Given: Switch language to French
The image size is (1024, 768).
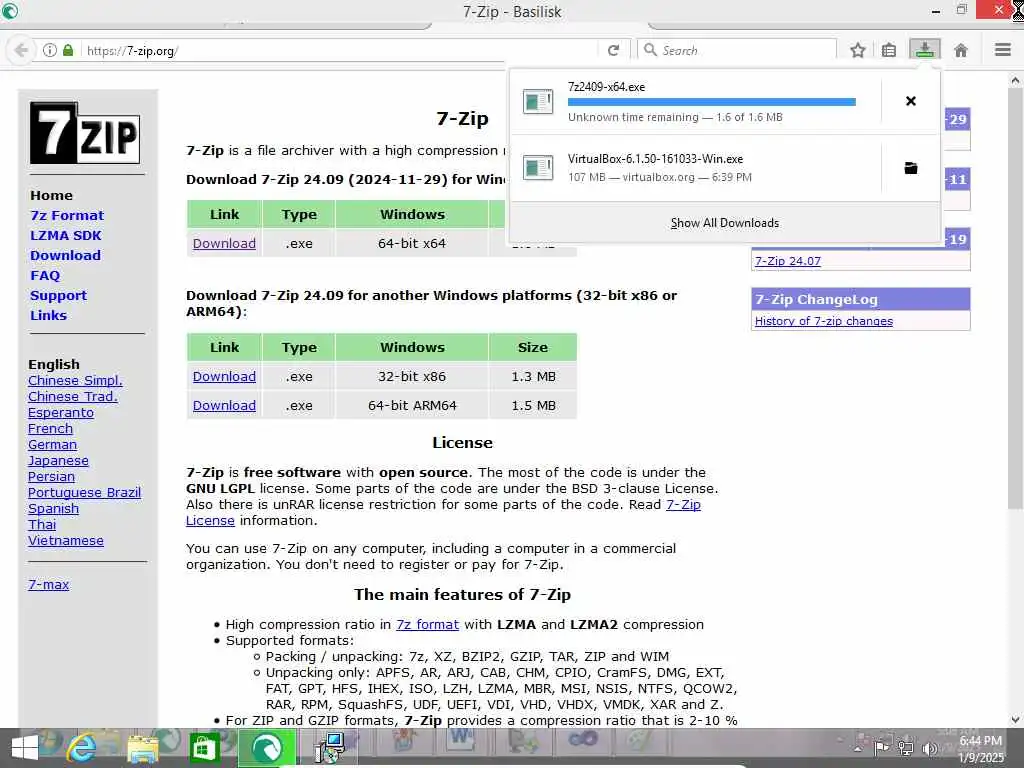Looking at the screenshot, I should click(x=50, y=429).
